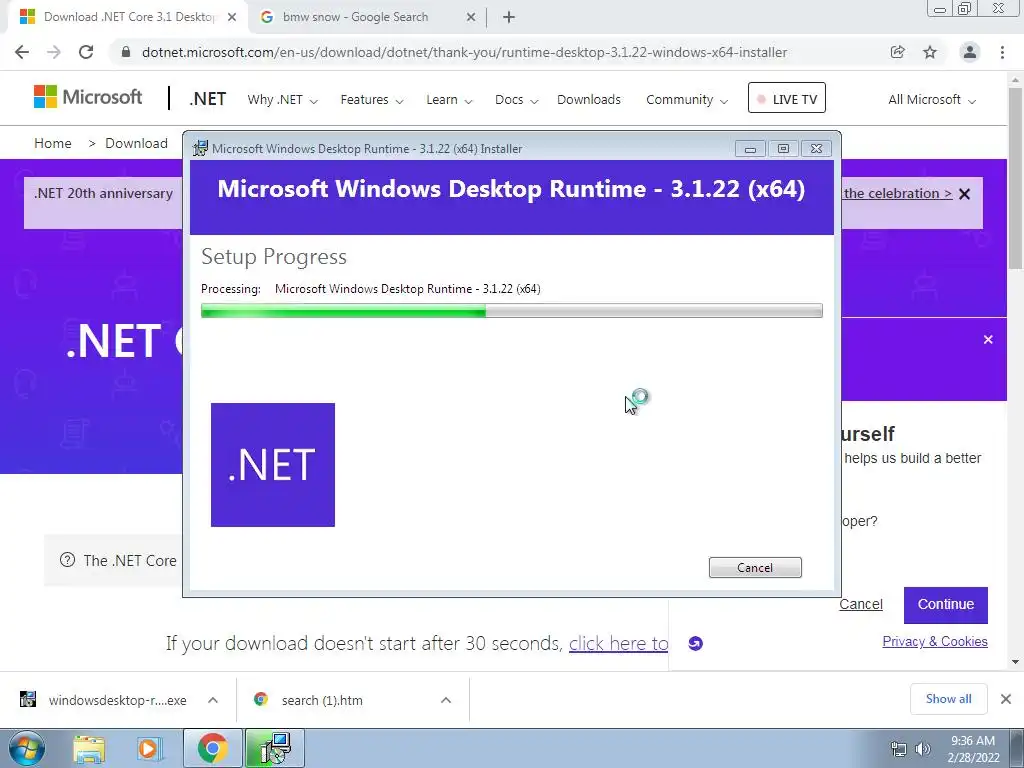Image resolution: width=1024 pixels, height=768 pixels.
Task: Expand the Community menu
Action: (x=686, y=100)
